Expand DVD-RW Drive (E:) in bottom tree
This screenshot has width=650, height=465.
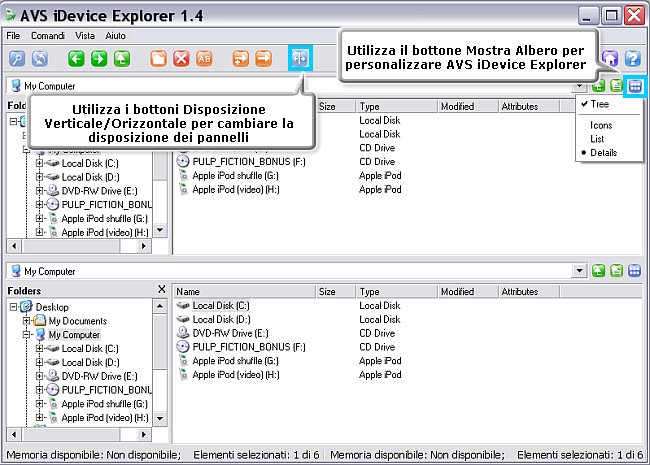tap(39, 376)
